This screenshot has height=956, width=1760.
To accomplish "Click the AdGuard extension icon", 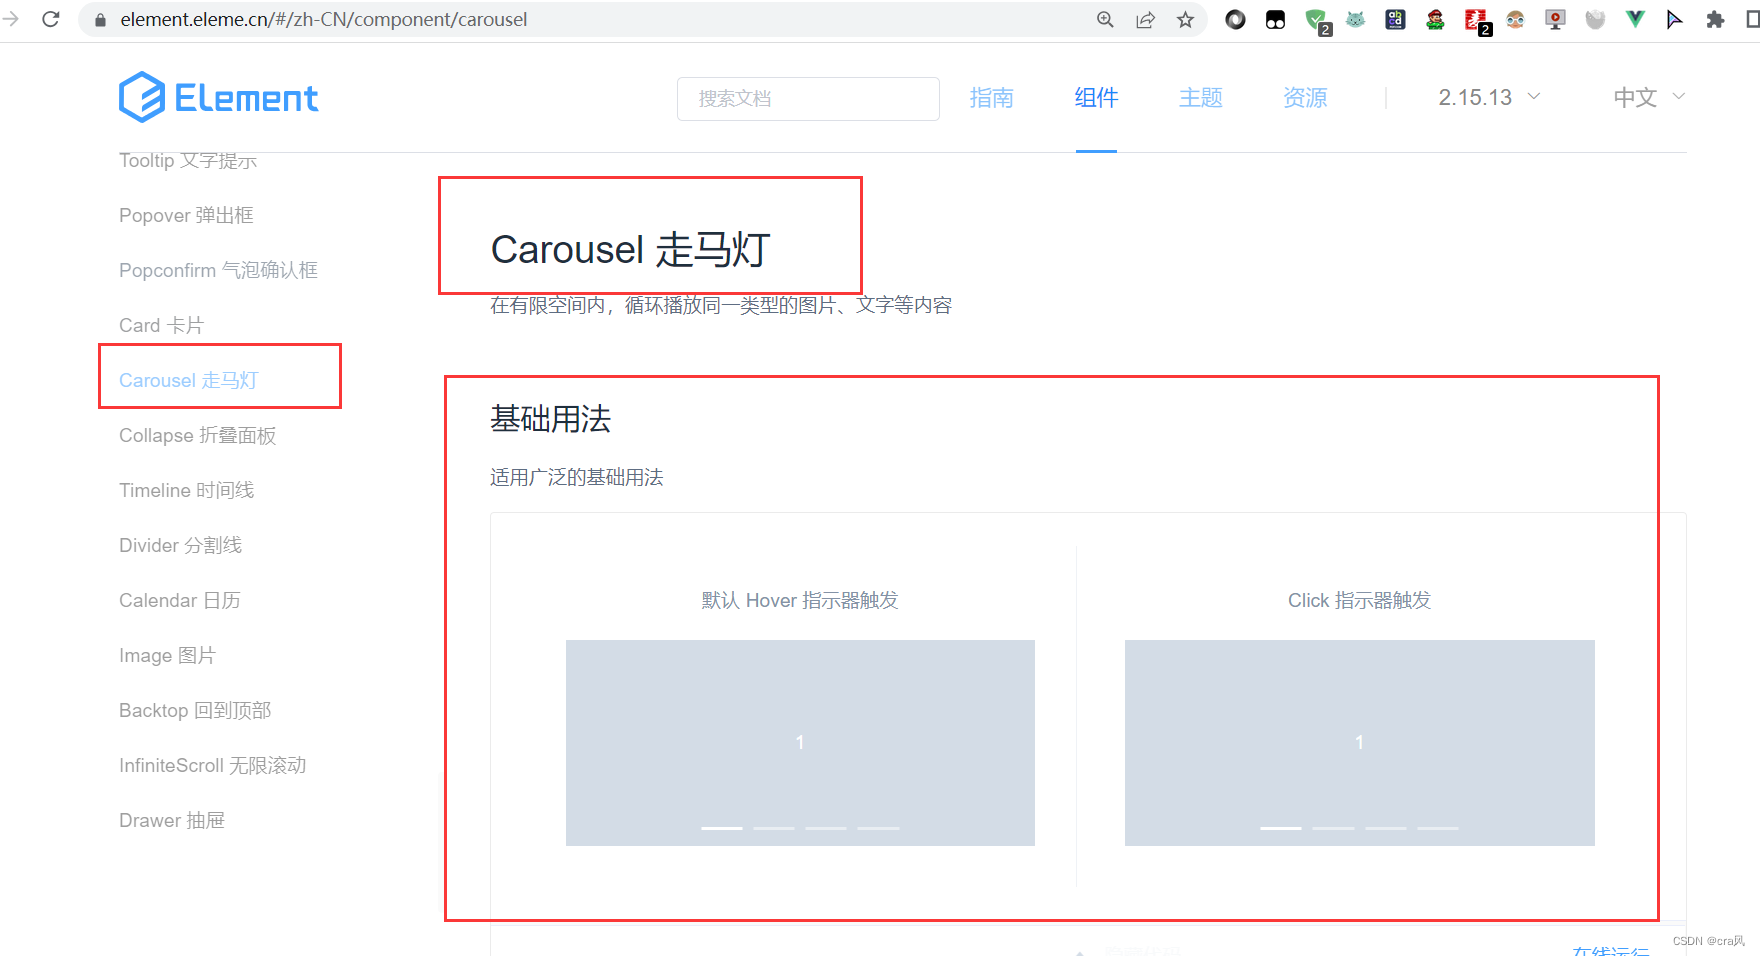I will [x=1316, y=19].
